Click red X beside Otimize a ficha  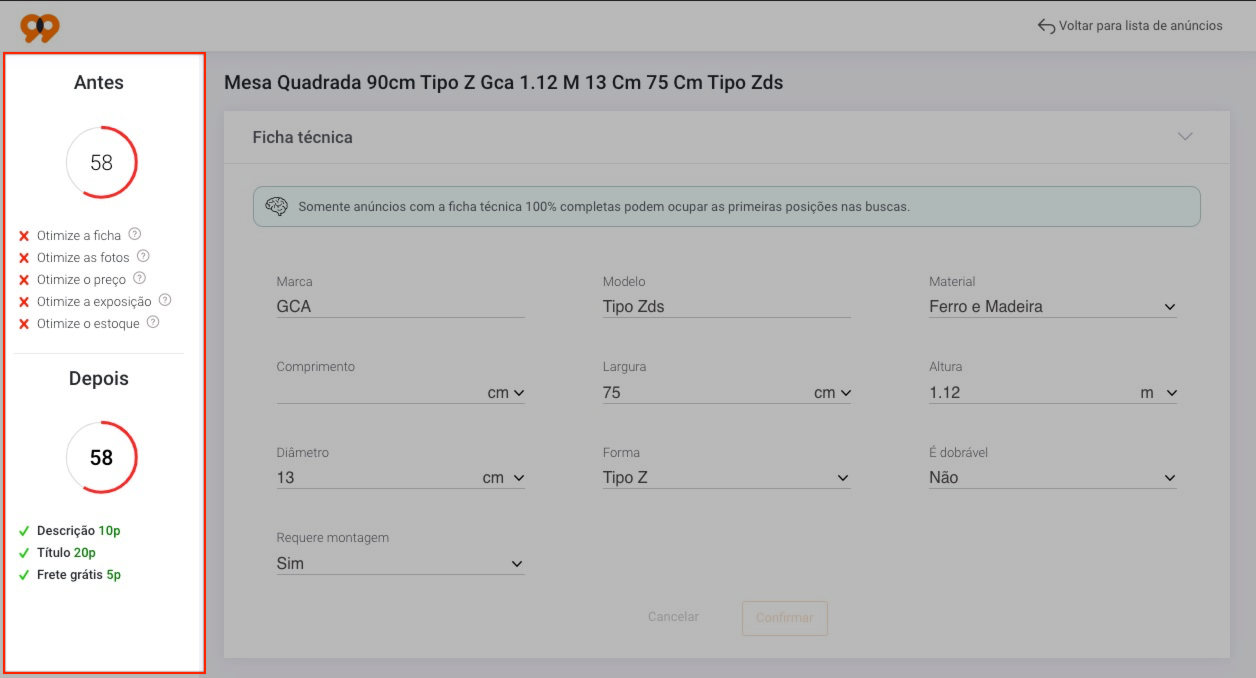click(24, 236)
